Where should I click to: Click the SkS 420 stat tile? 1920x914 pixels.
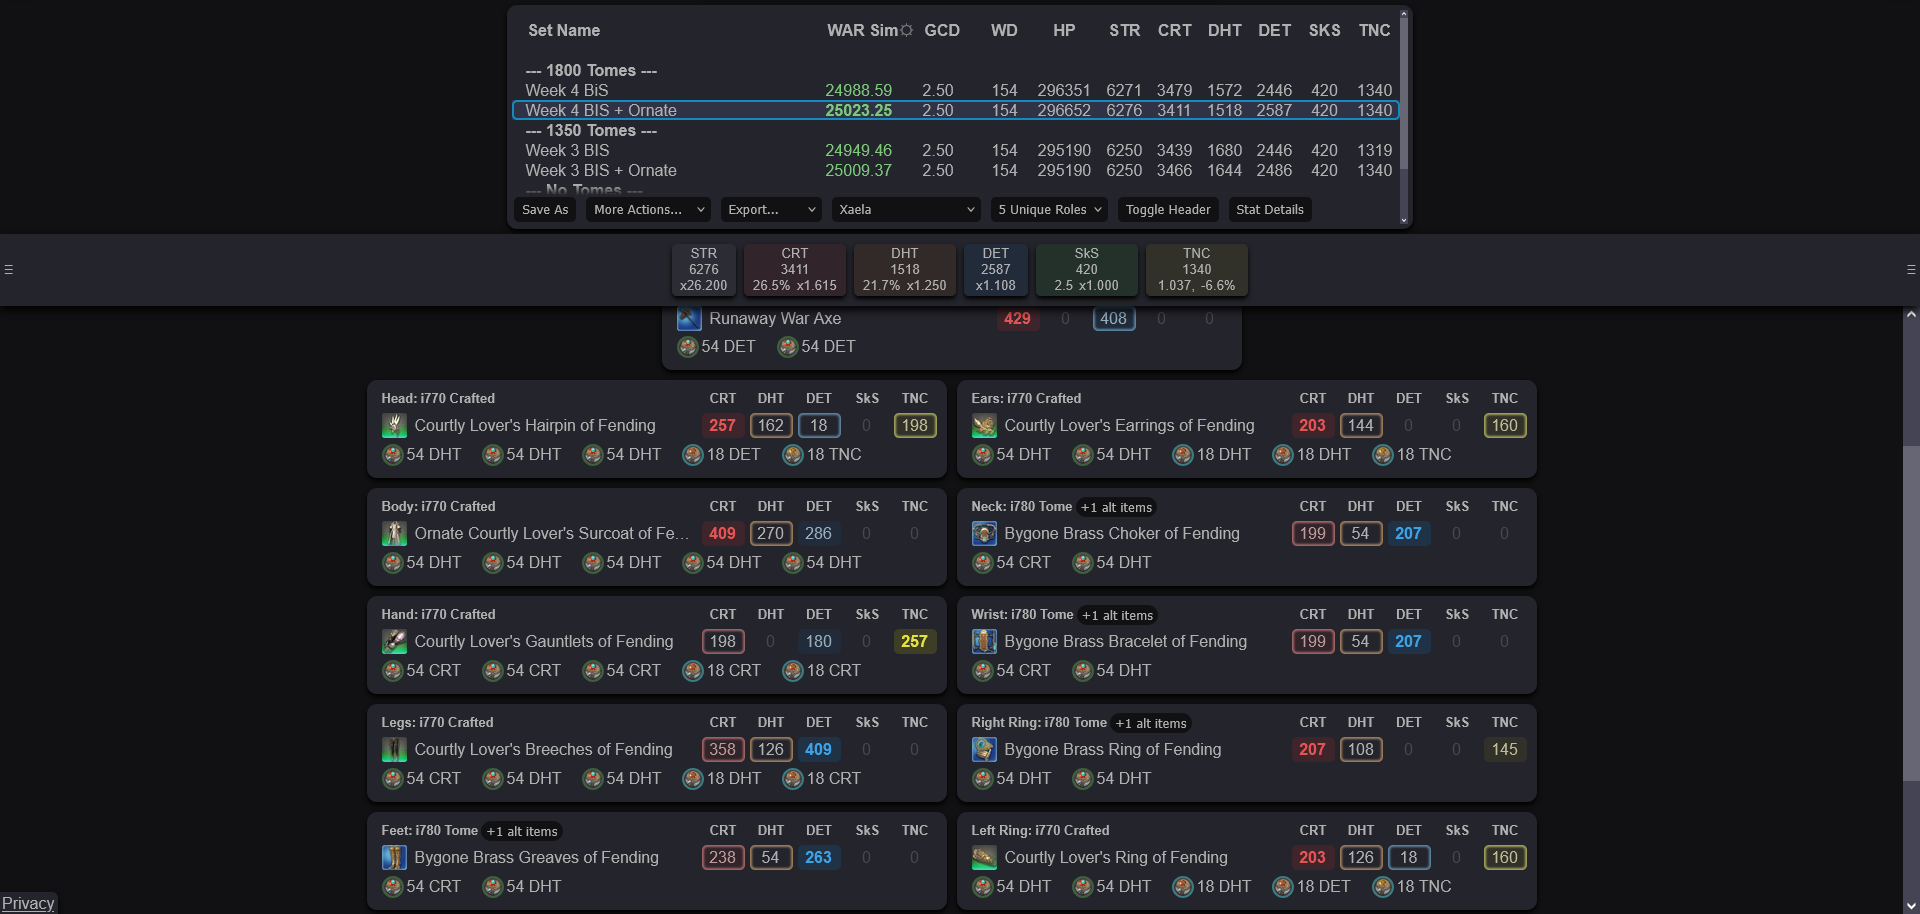click(1087, 270)
